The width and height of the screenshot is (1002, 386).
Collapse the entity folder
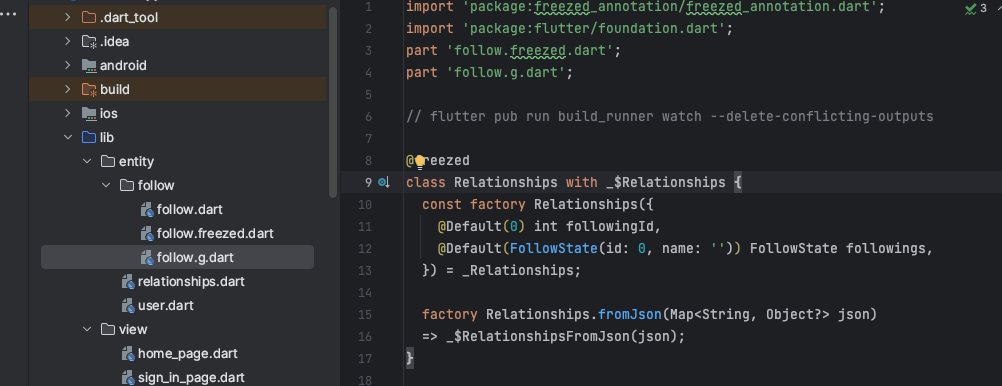tap(87, 162)
